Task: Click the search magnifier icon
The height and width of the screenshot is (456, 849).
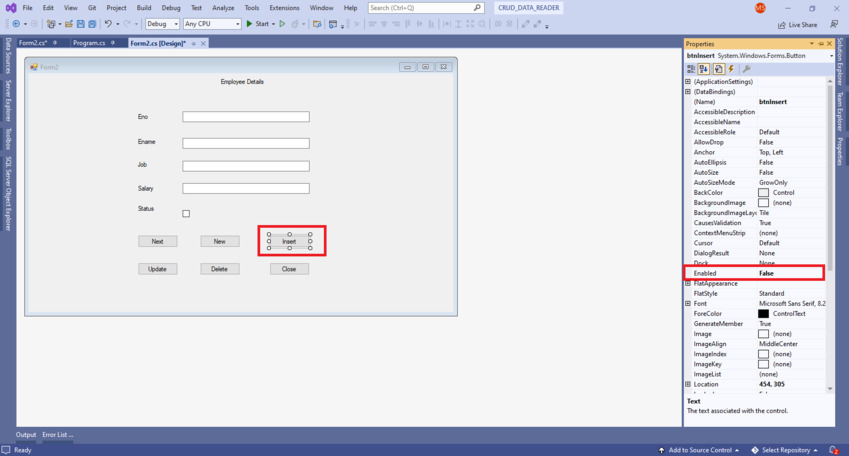Action: 477,8
